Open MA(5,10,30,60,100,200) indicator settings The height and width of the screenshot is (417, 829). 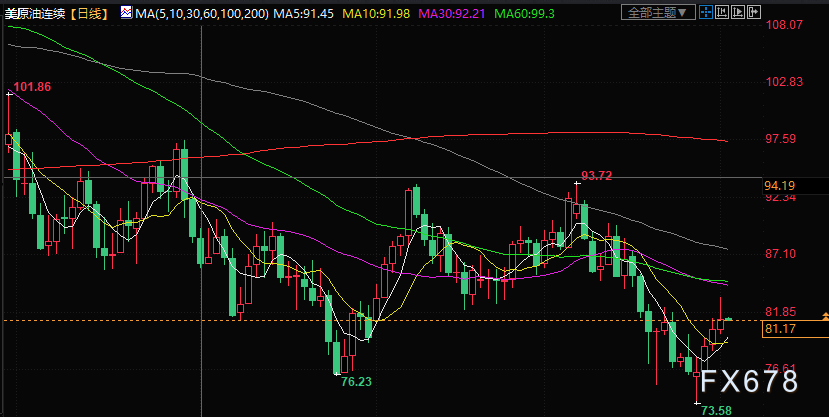point(201,13)
